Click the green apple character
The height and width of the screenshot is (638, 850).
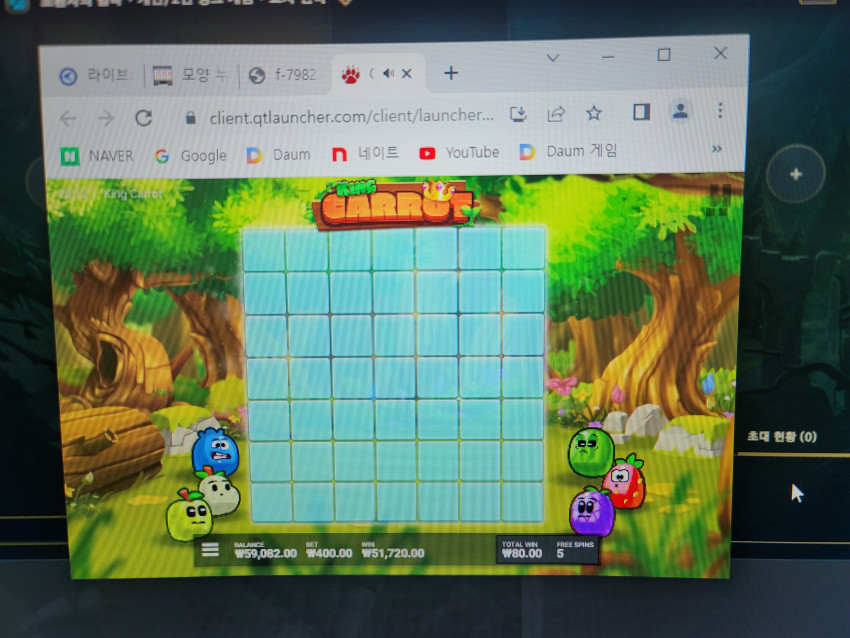(188, 514)
